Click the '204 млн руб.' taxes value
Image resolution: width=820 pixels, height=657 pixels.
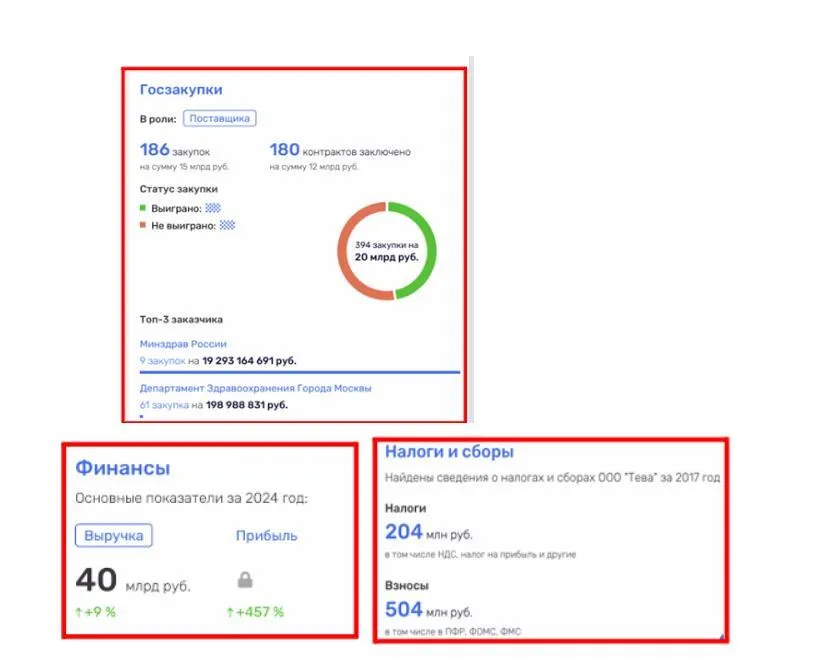428,533
